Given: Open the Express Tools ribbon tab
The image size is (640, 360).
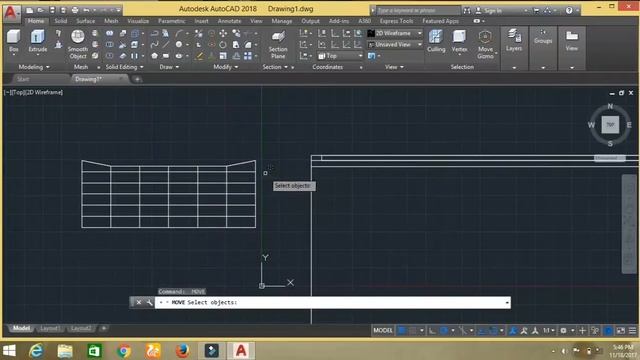Looking at the screenshot, I should click(x=396, y=21).
